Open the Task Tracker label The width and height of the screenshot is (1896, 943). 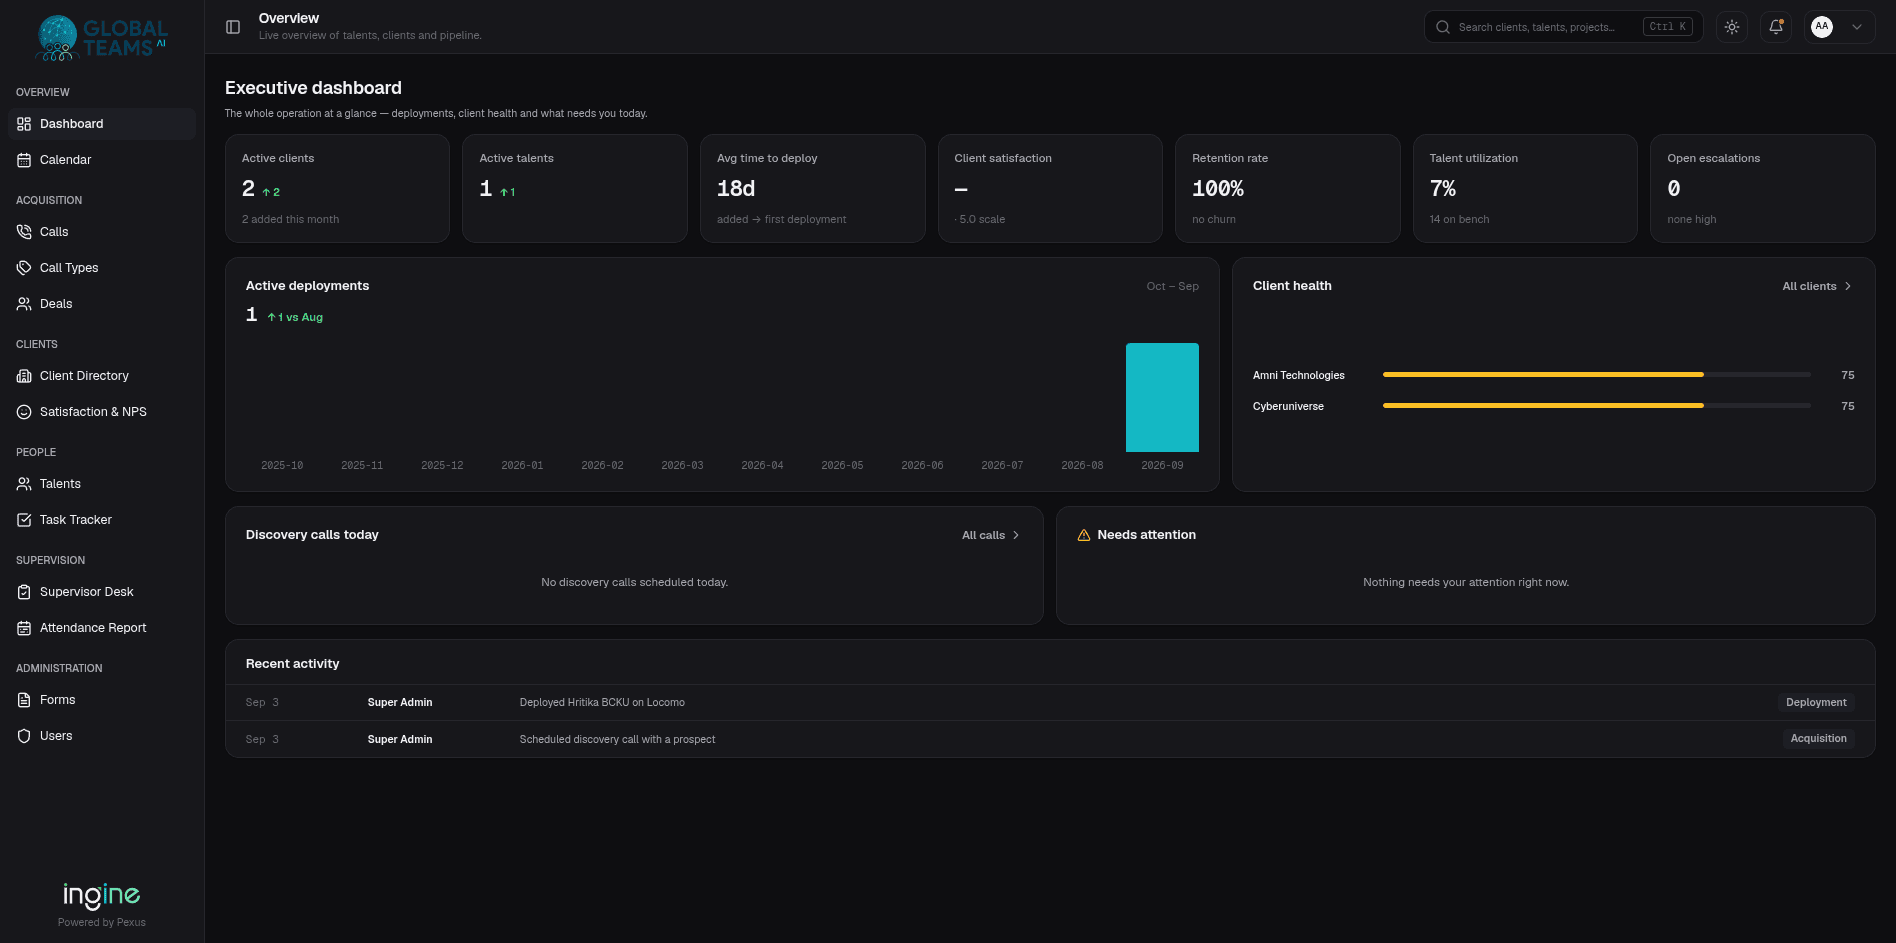point(76,520)
